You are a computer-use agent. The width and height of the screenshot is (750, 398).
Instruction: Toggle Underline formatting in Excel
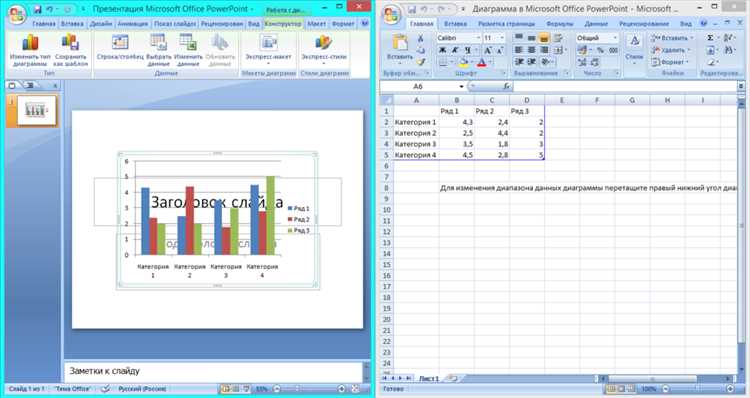[x=467, y=50]
